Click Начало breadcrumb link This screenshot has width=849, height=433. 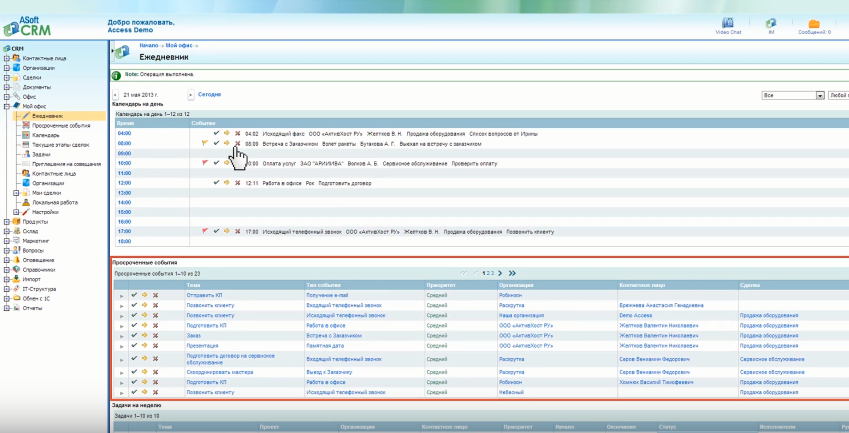(148, 45)
